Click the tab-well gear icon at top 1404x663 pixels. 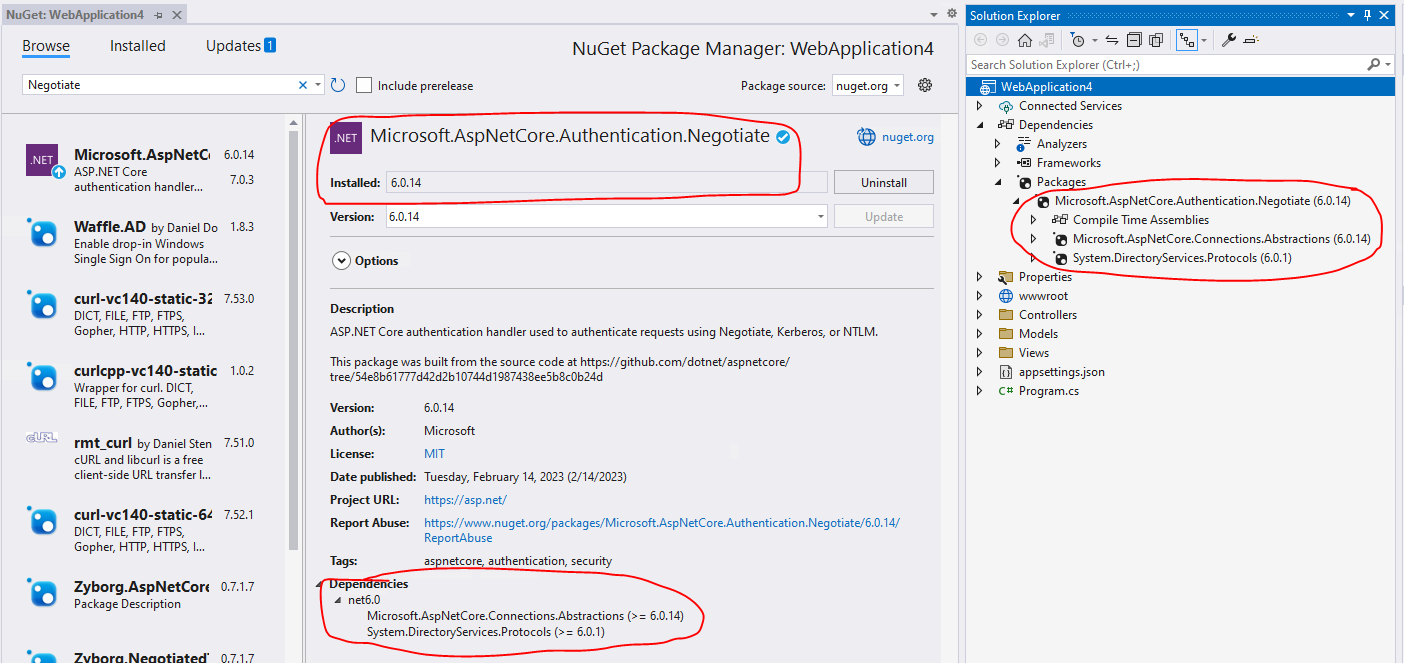point(952,14)
